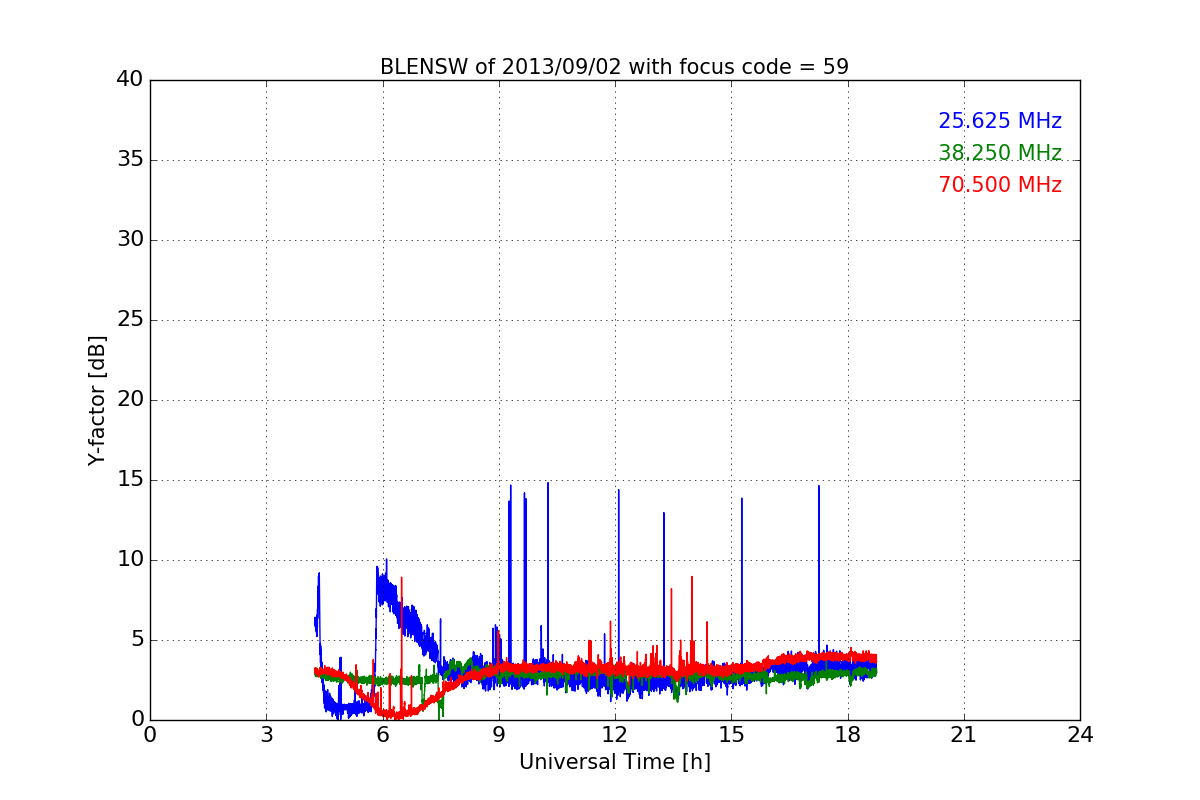The image size is (1200, 800).
Task: Click the y-axis tick label '40'
Action: pyautogui.click(x=130, y=80)
